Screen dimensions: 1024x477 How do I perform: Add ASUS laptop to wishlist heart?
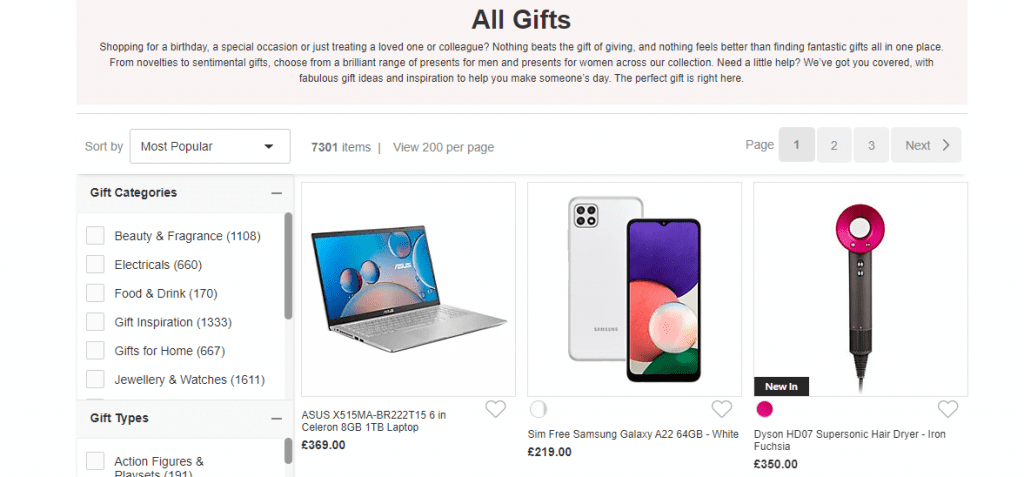point(495,409)
